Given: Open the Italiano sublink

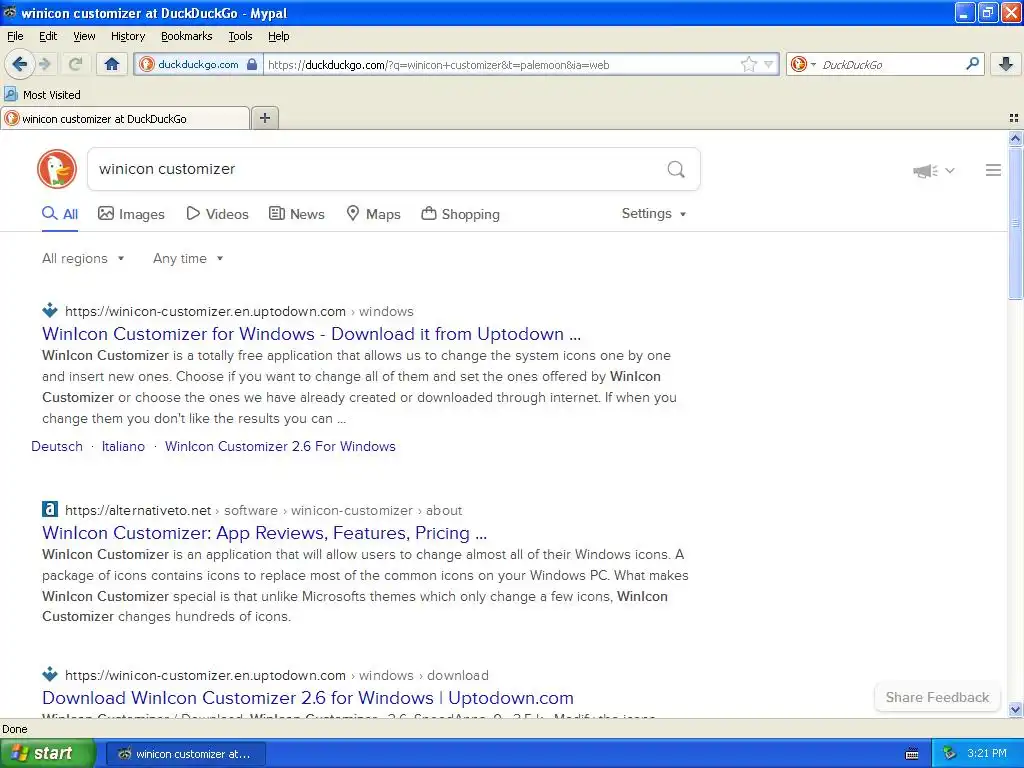Looking at the screenshot, I should coord(123,446).
